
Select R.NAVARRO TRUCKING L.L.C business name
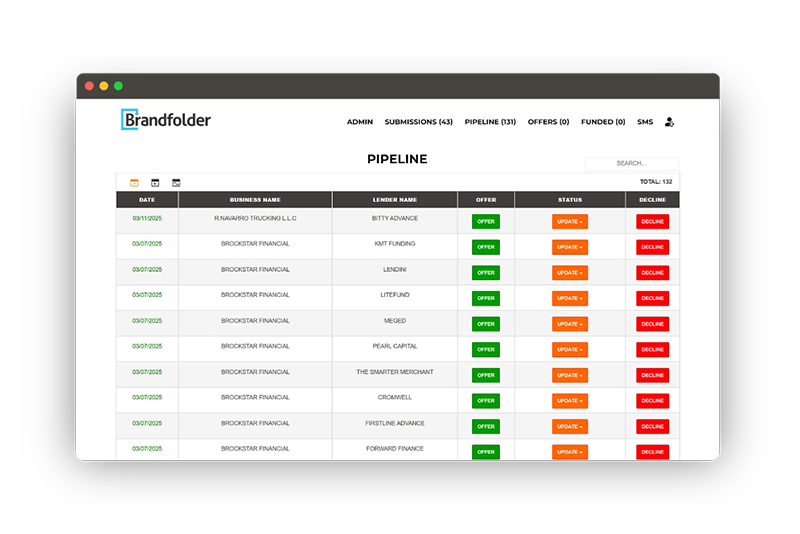pos(255,218)
